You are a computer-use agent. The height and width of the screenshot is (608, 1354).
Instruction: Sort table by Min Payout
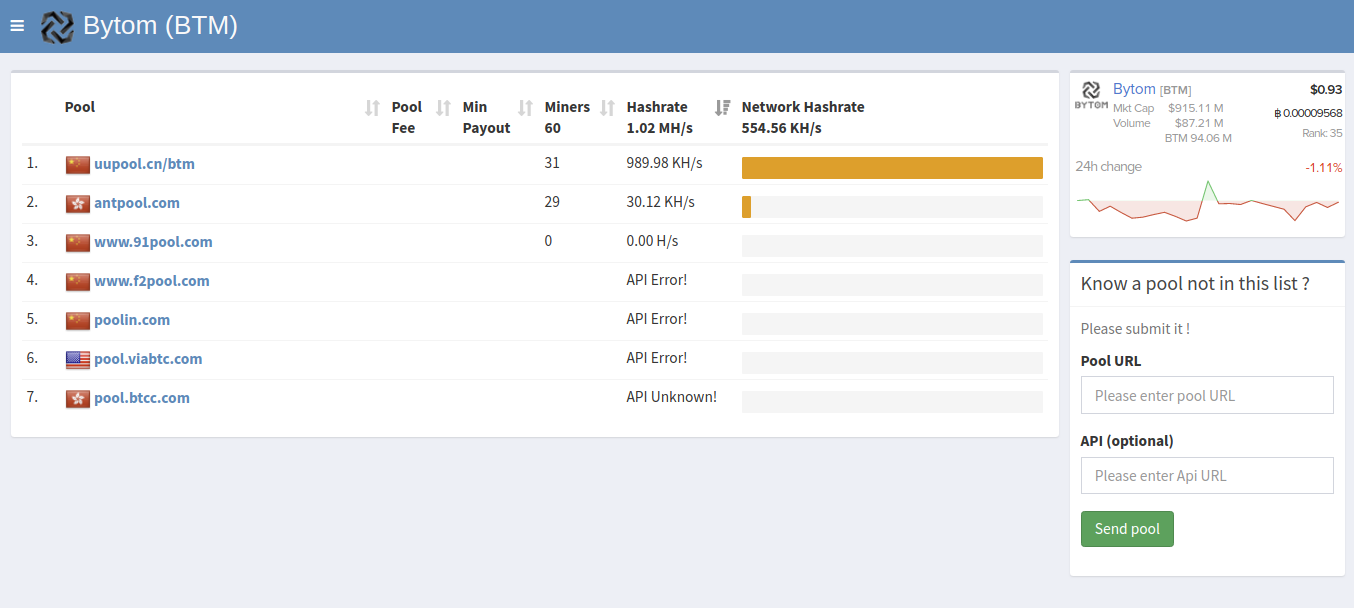pyautogui.click(x=526, y=107)
